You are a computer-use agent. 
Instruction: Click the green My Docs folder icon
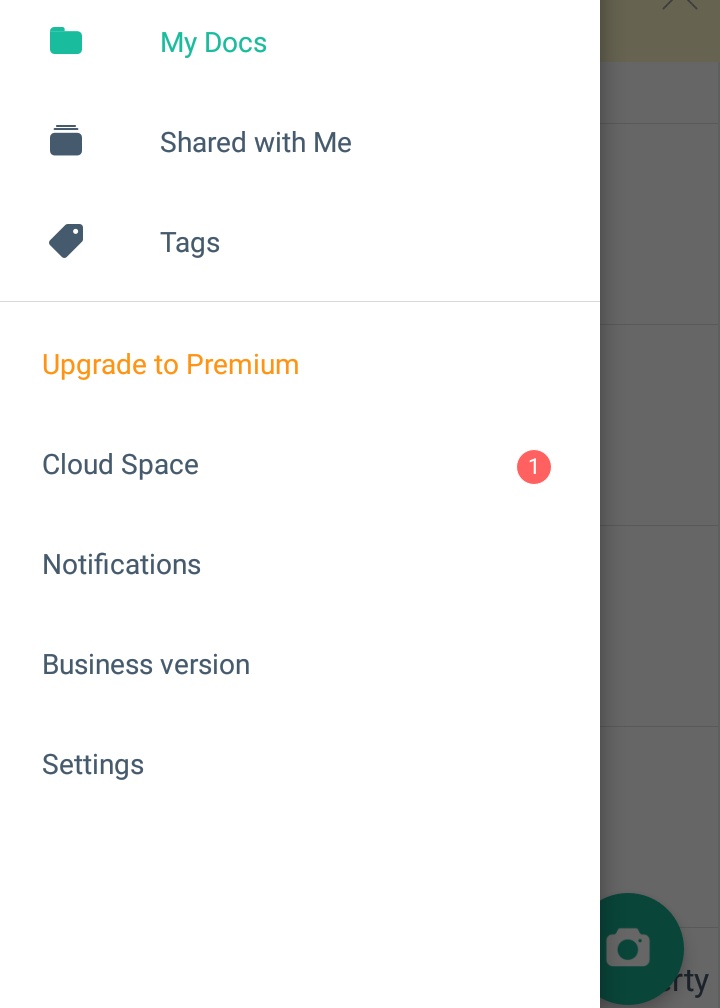click(66, 42)
